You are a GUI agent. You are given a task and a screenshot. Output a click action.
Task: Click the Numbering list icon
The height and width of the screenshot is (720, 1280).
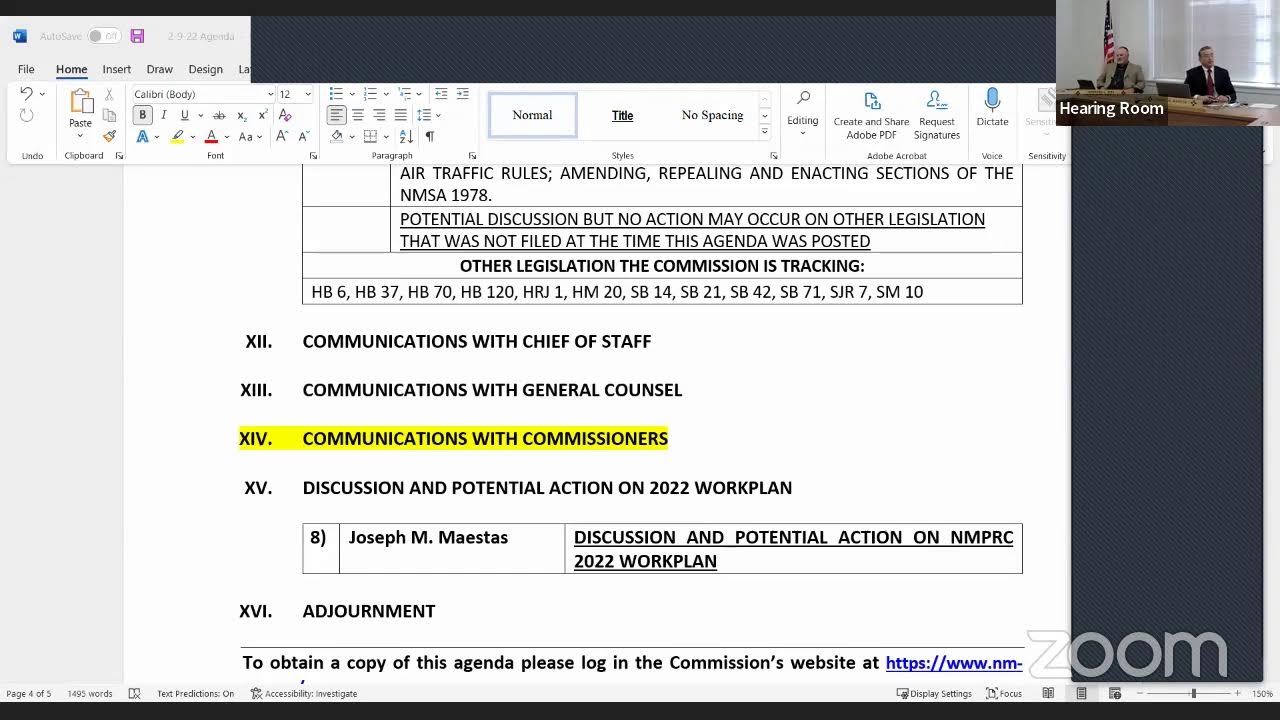pyautogui.click(x=370, y=94)
